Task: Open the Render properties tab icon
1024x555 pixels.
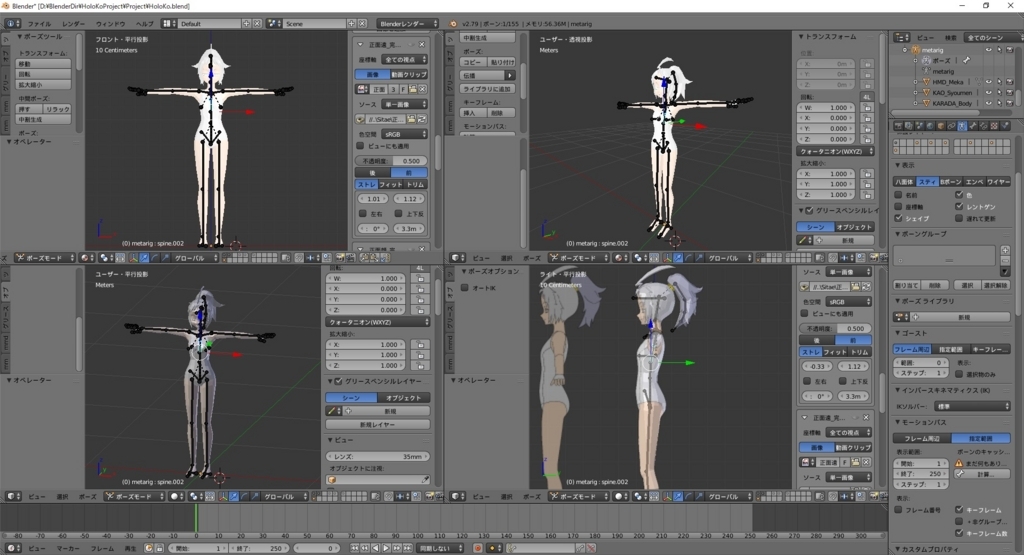Action: pos(899,126)
